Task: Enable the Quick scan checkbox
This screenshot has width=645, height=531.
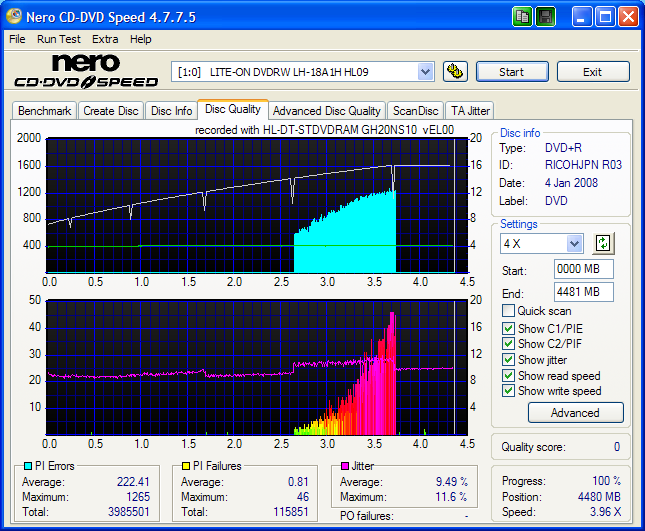Action: pyautogui.click(x=509, y=311)
